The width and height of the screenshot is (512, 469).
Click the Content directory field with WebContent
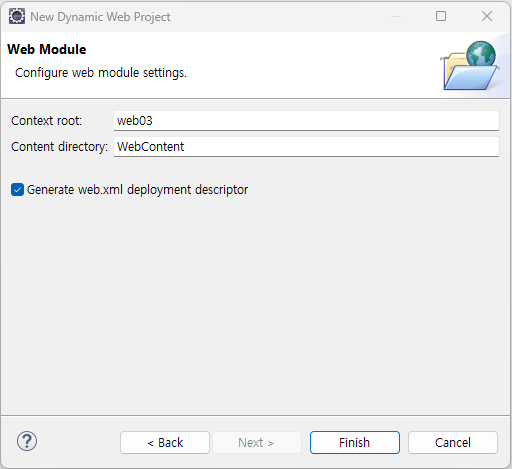tap(306, 147)
